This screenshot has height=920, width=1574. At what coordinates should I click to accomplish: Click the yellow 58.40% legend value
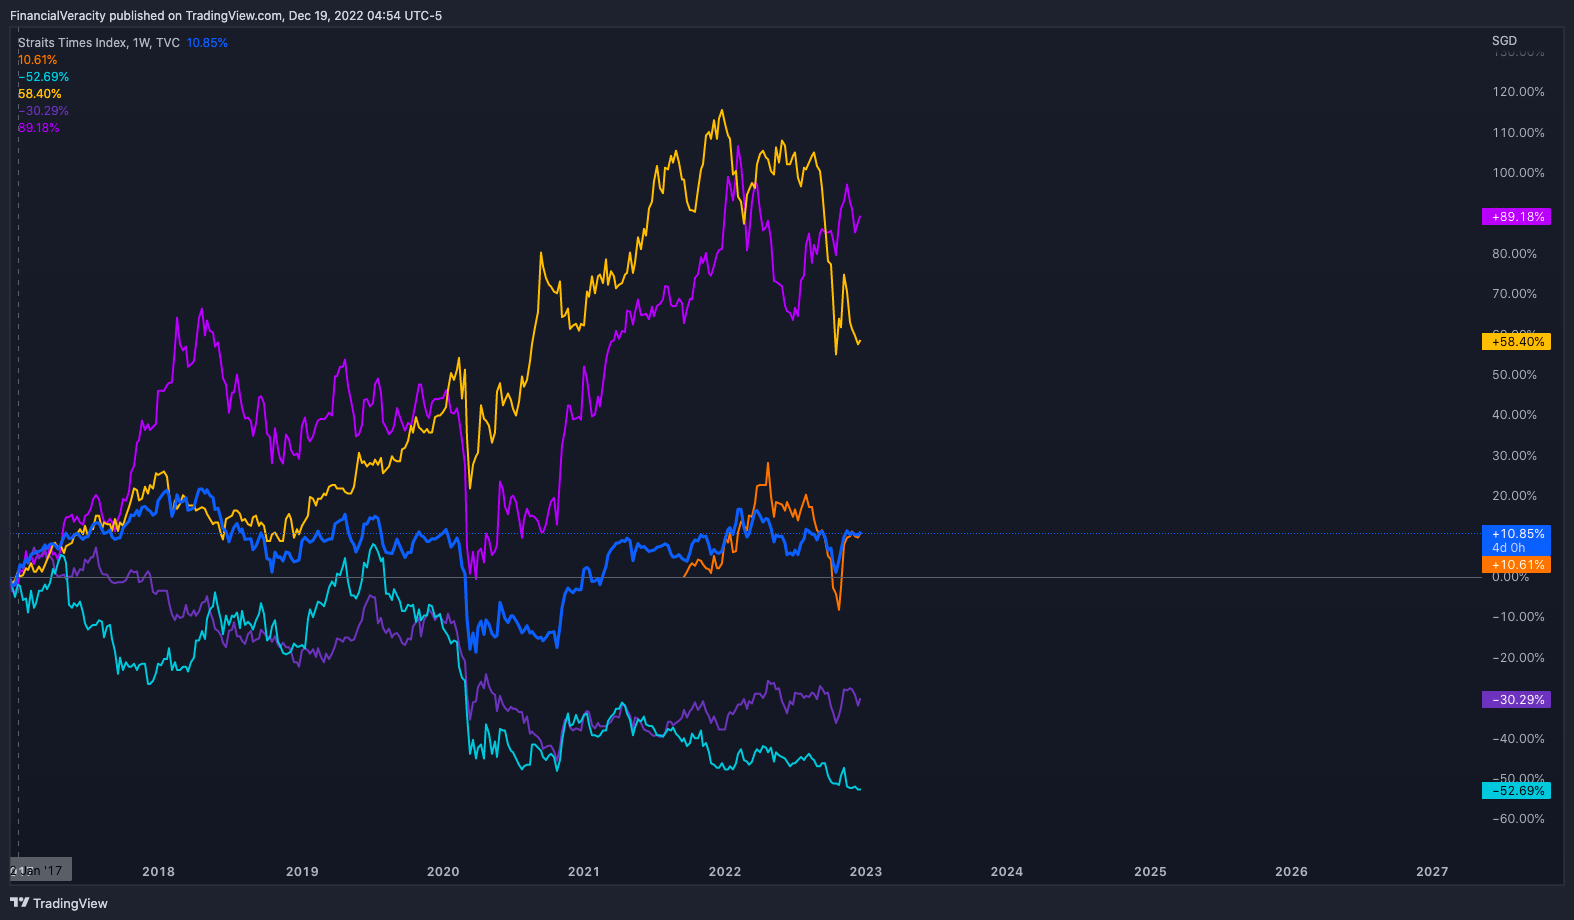(x=40, y=94)
